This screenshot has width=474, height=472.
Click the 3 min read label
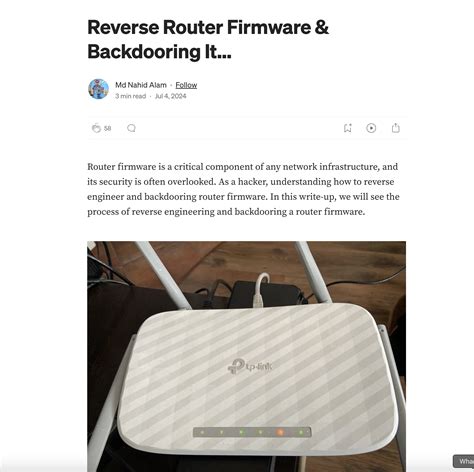pos(131,96)
